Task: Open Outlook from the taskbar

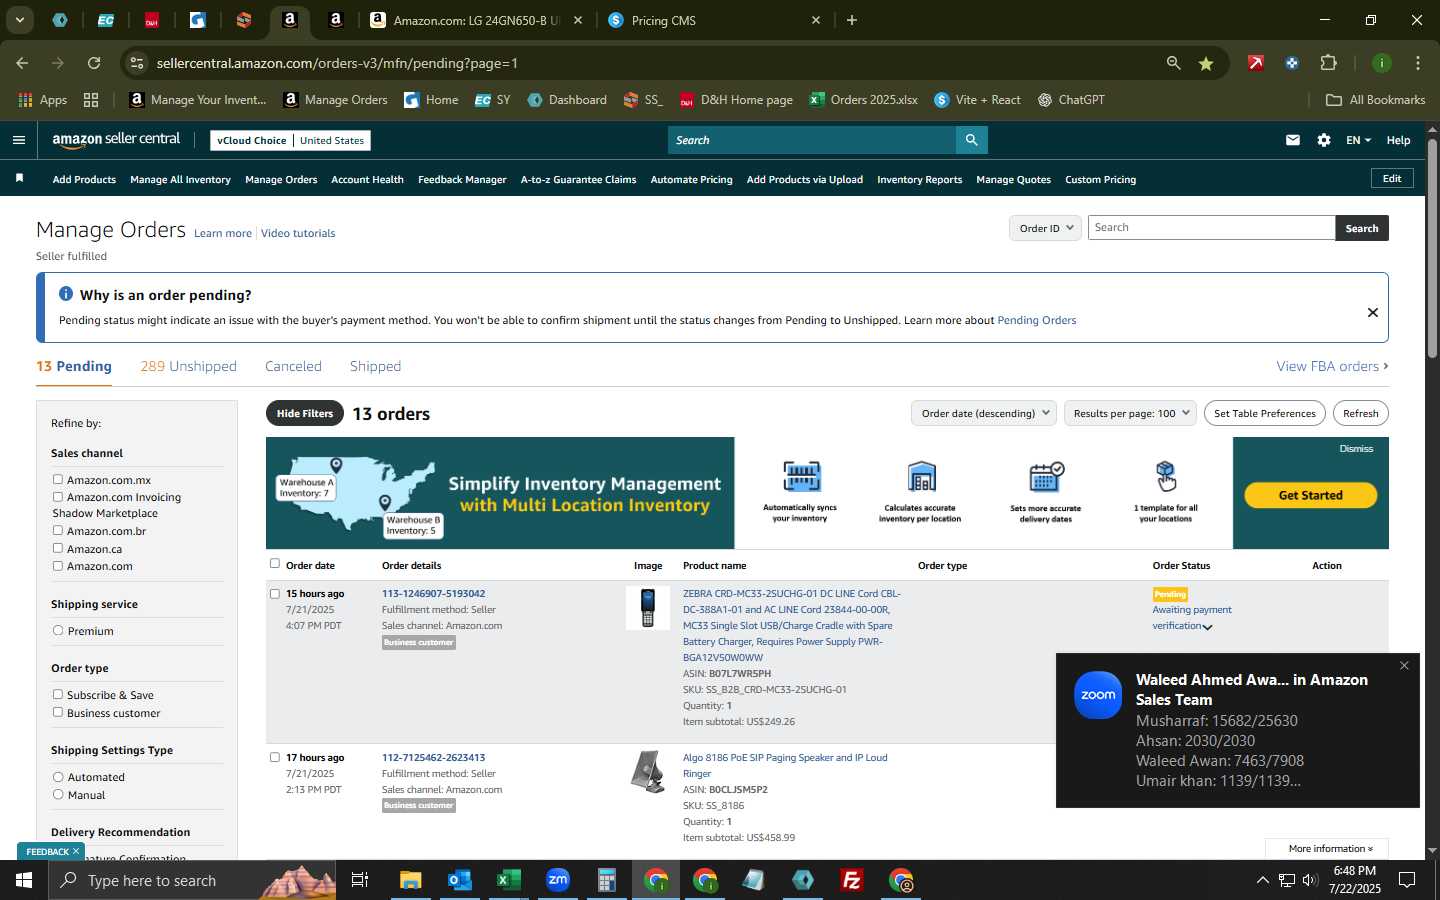Action: click(459, 880)
